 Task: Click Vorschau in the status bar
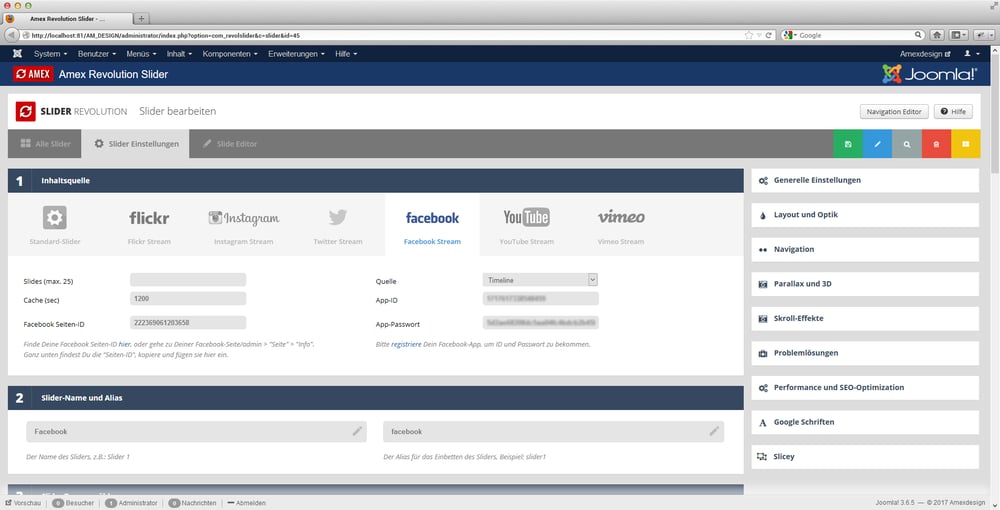tap(23, 503)
